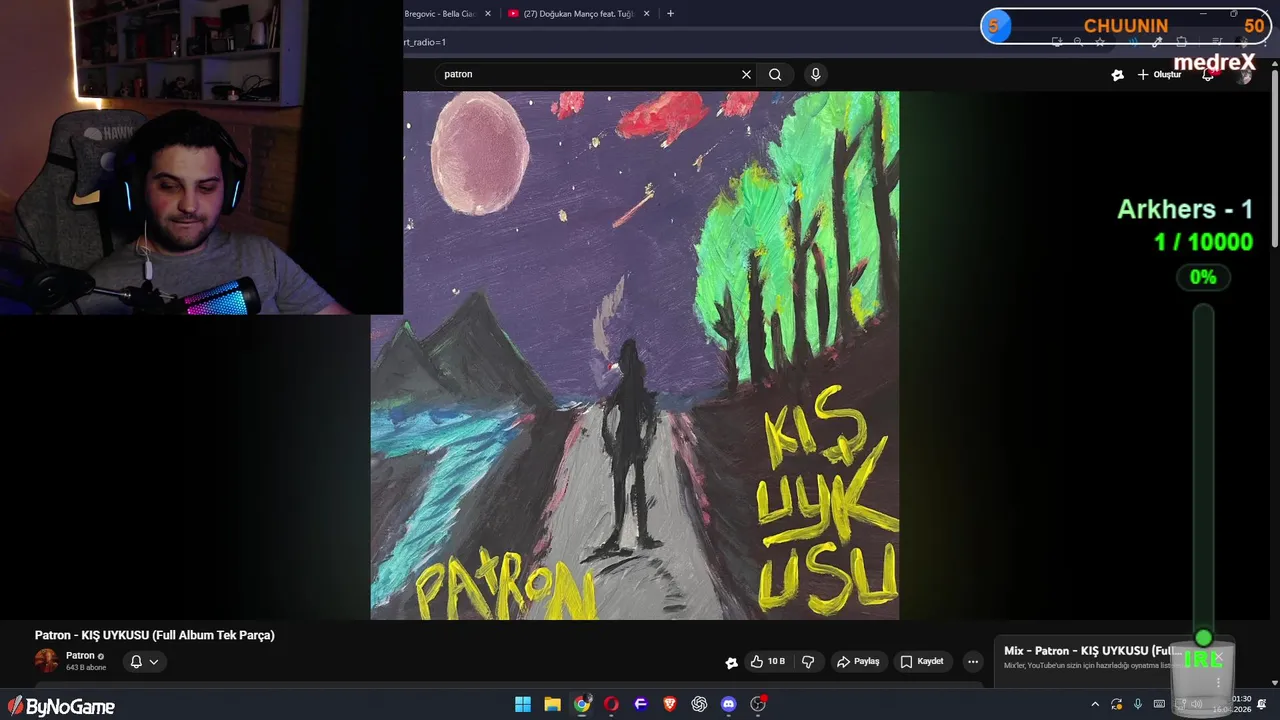Click the sync status tray icon
Image resolution: width=1280 pixels, height=720 pixels.
(1116, 704)
